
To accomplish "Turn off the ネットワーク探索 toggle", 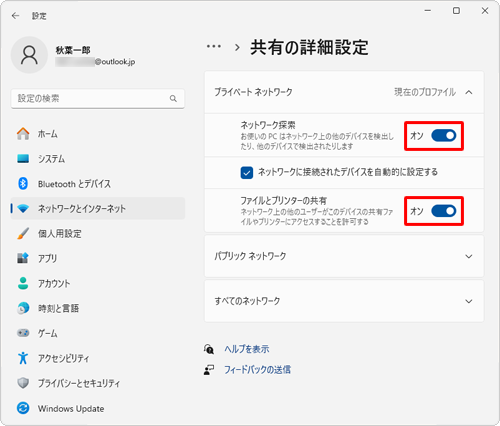I will [444, 136].
